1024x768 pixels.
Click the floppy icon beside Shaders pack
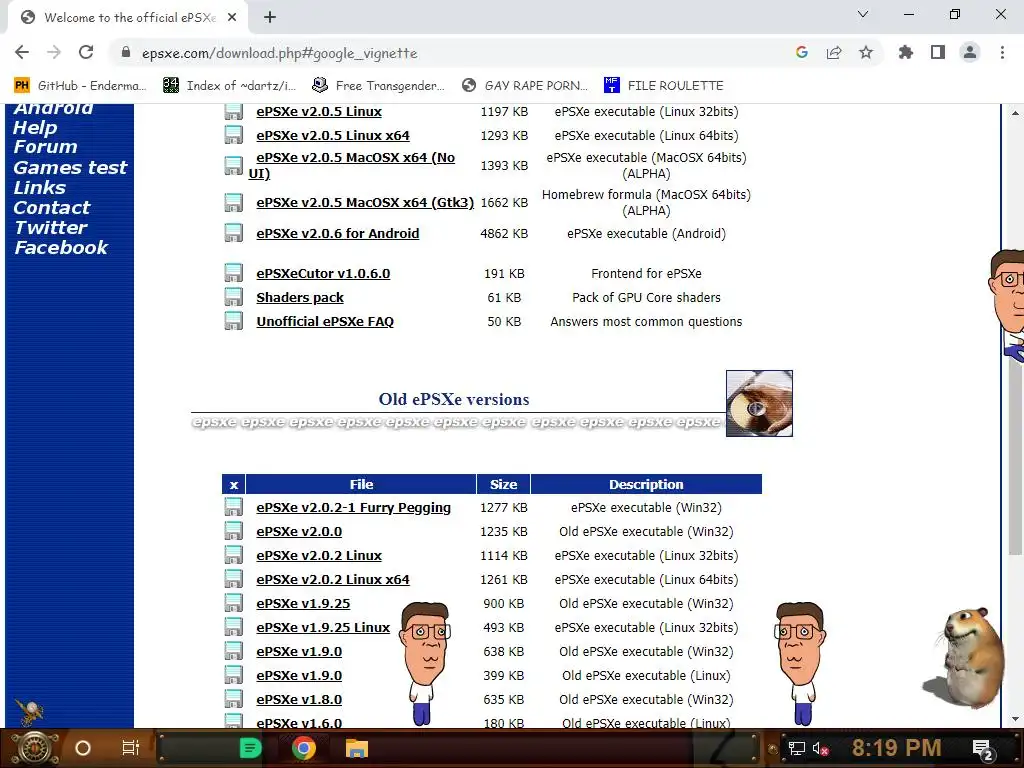click(x=233, y=297)
